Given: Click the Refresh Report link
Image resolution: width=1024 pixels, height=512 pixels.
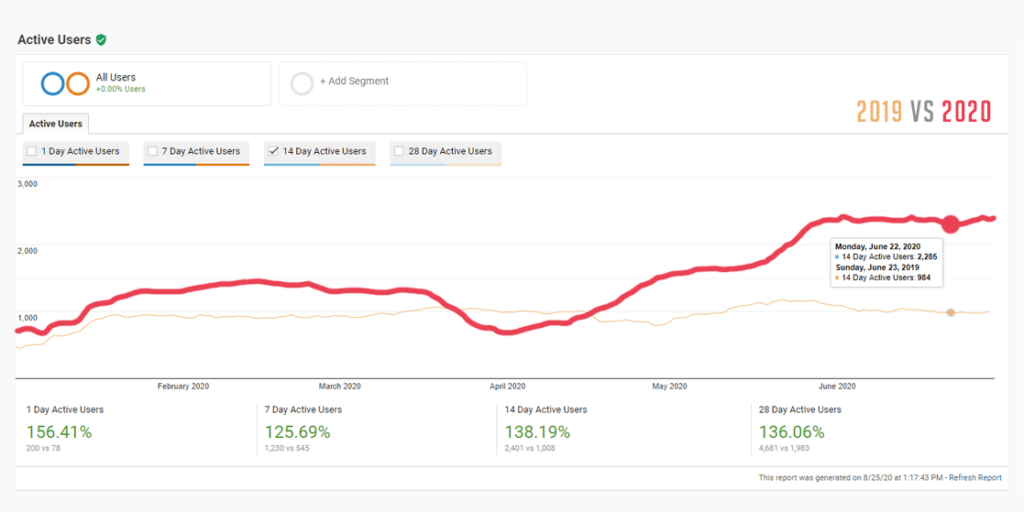Looking at the screenshot, I should coord(975,478).
